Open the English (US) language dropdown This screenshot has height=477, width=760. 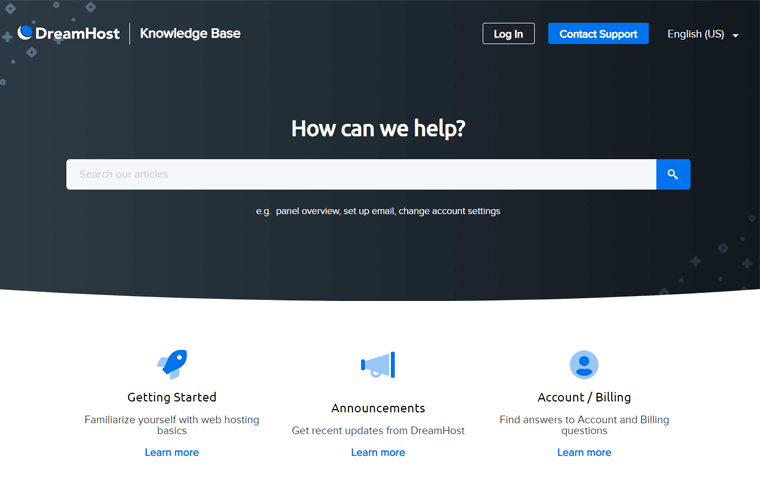pyautogui.click(x=702, y=34)
